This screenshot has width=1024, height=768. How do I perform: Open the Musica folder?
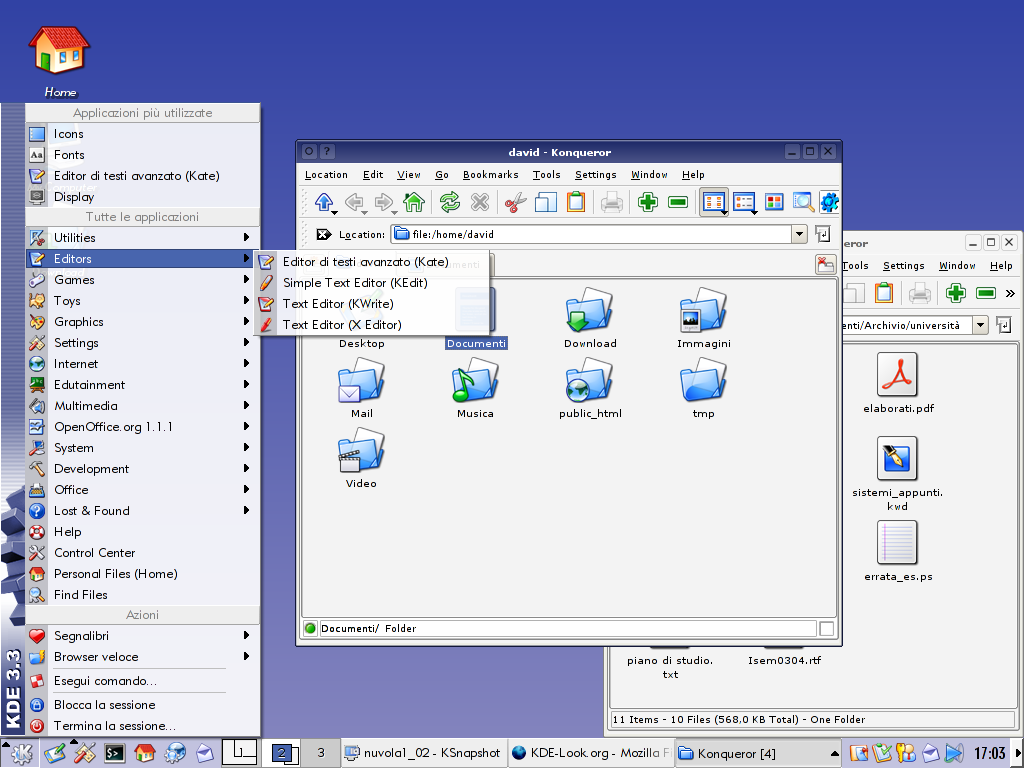click(x=475, y=380)
